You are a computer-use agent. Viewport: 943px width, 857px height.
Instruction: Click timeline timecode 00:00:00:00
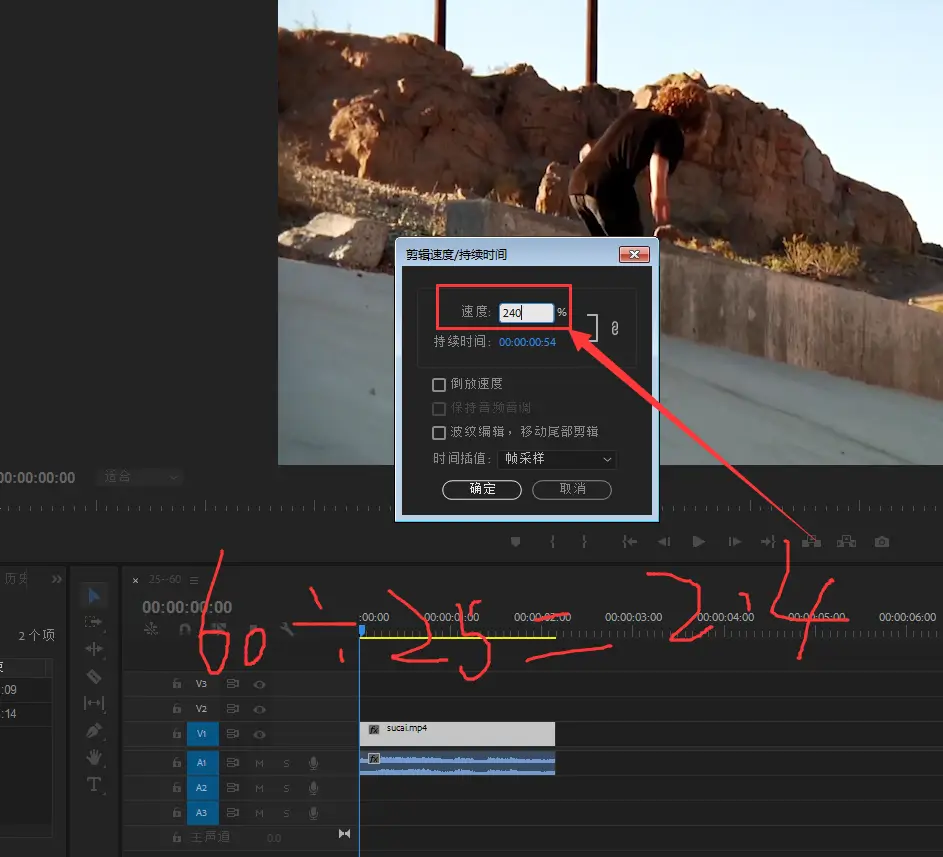(x=187, y=607)
